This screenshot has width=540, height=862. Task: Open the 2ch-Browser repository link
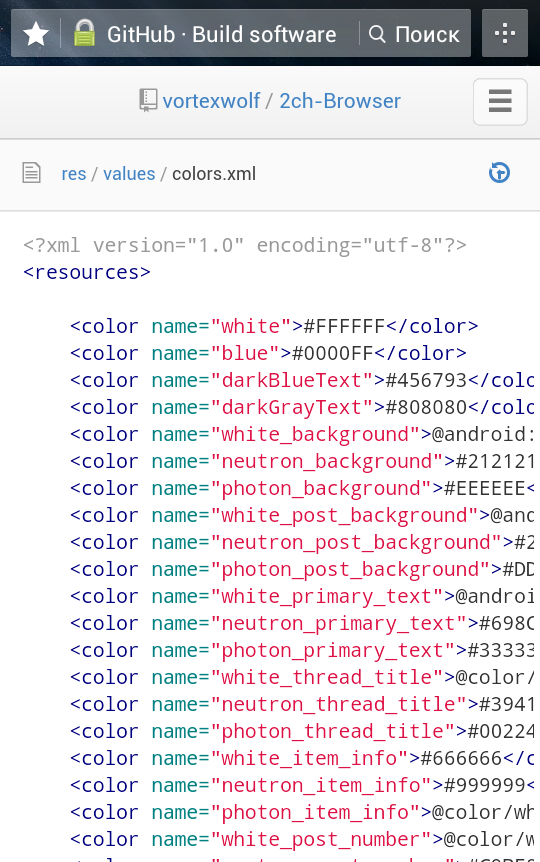[340, 101]
